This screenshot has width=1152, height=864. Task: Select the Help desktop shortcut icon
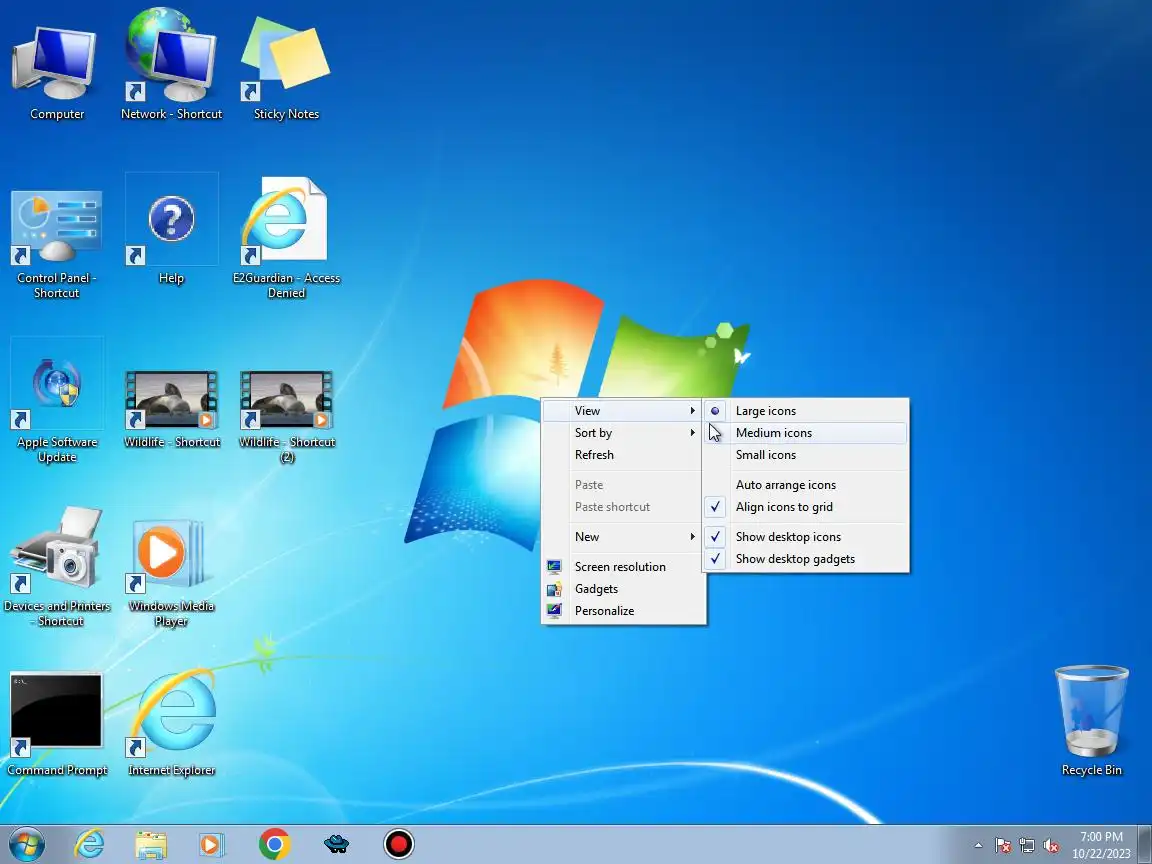pos(171,231)
